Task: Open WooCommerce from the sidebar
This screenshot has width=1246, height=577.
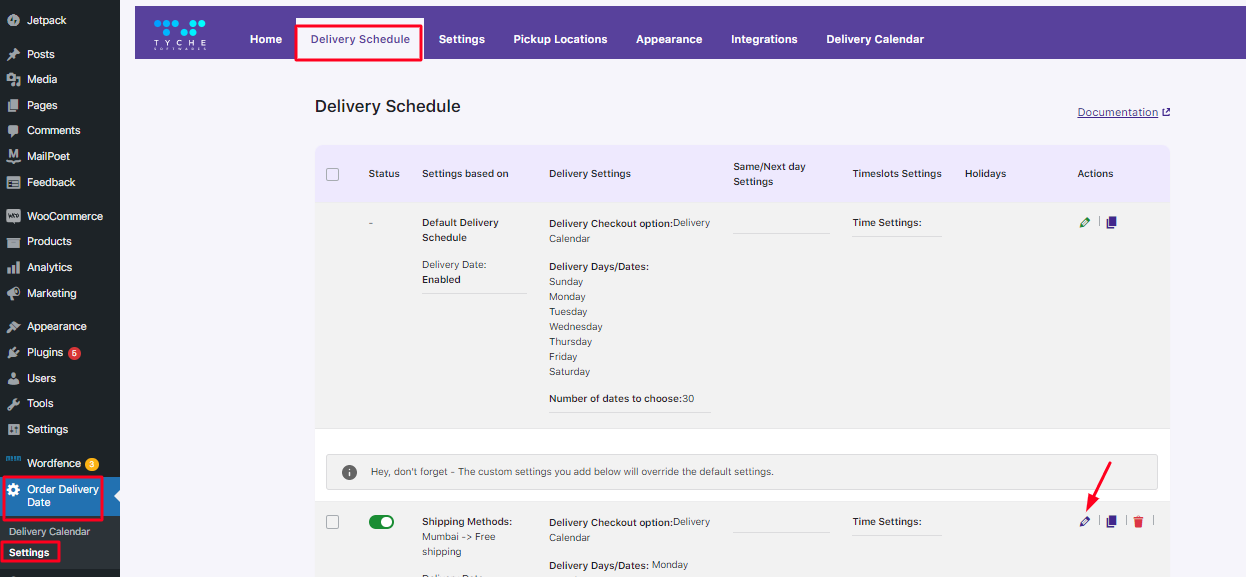Action: [x=64, y=216]
